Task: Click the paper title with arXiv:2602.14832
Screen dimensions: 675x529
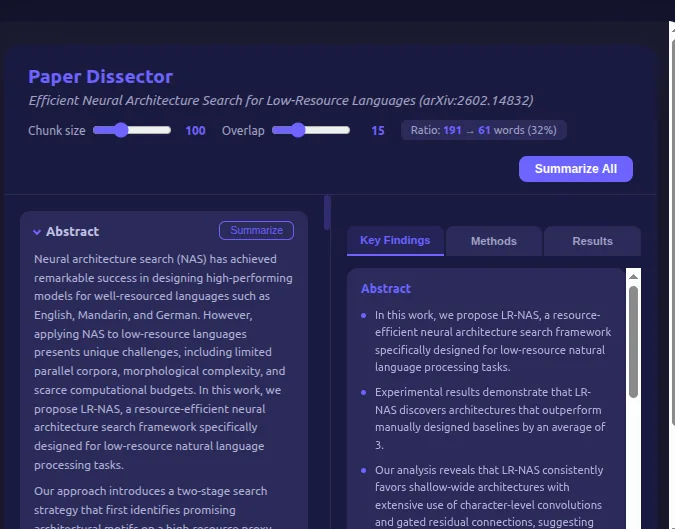Action: point(281,100)
